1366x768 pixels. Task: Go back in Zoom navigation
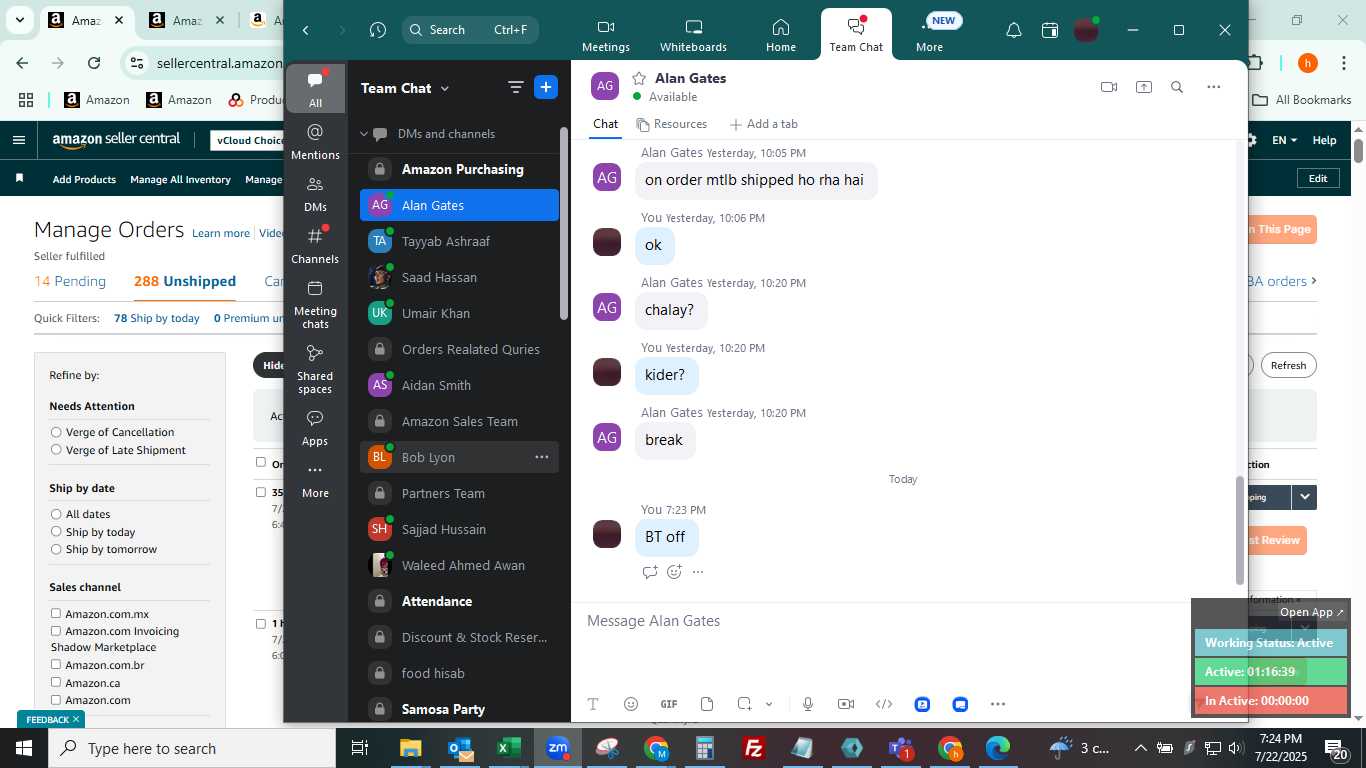(306, 30)
